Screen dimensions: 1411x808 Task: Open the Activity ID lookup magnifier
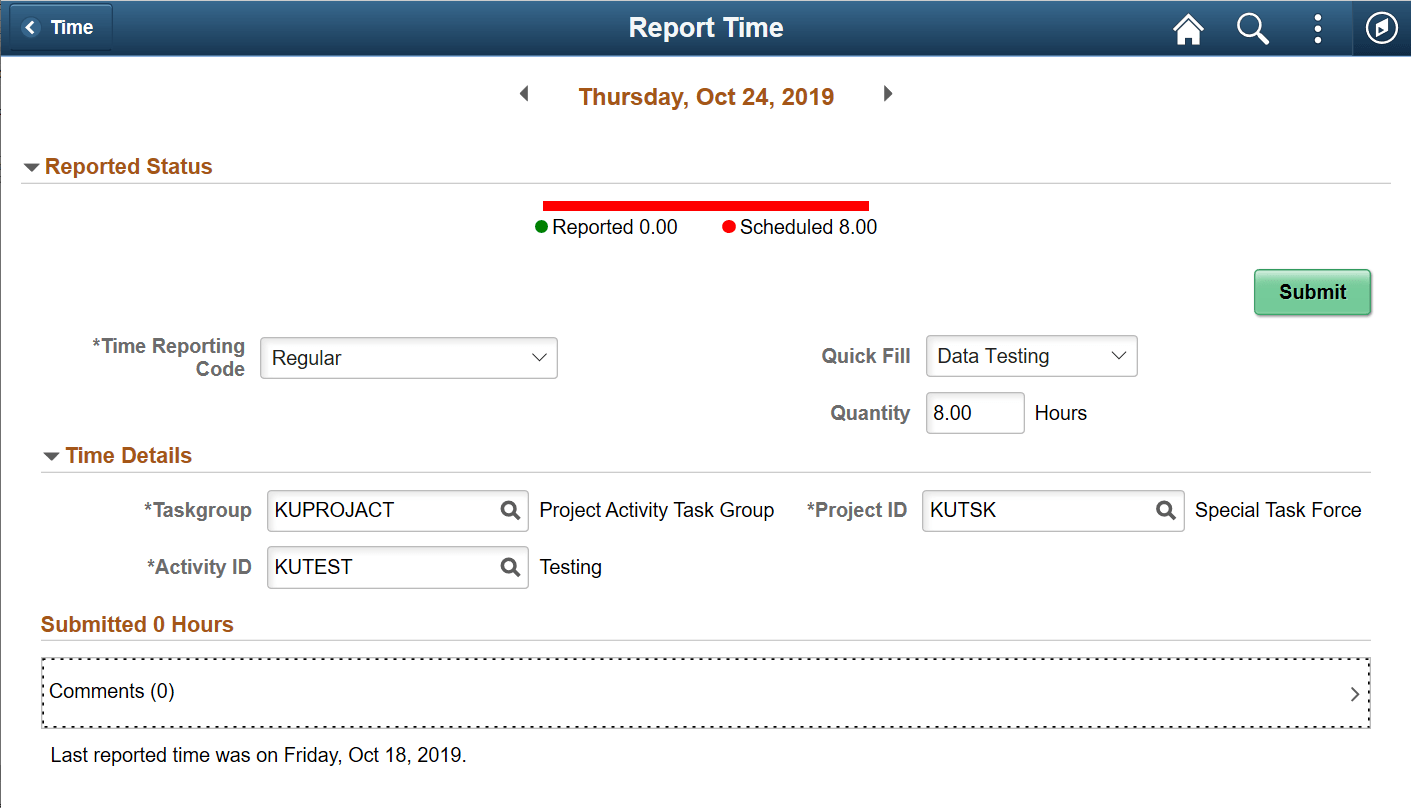coord(510,567)
